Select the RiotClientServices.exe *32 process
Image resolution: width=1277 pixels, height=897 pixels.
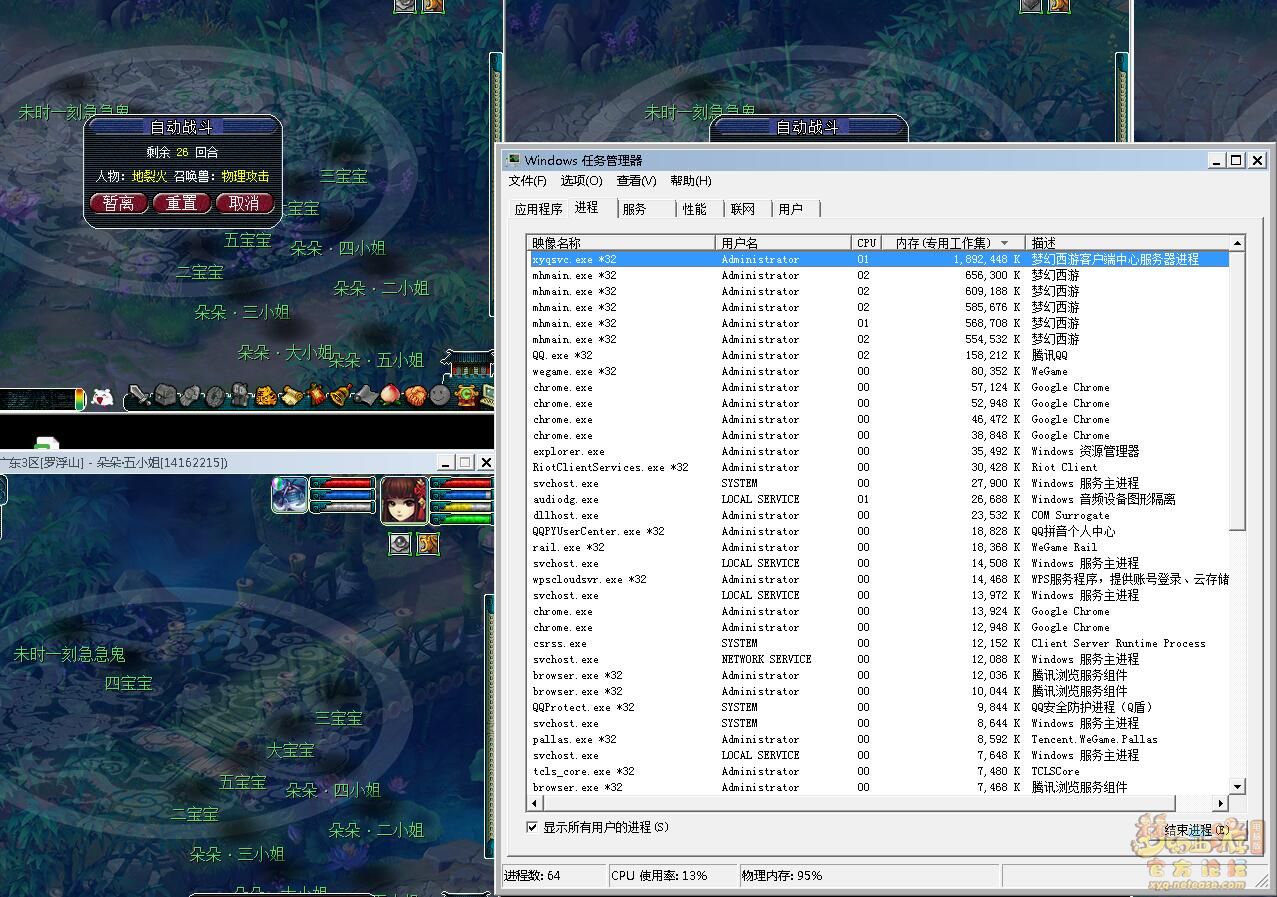pyautogui.click(x=879, y=467)
